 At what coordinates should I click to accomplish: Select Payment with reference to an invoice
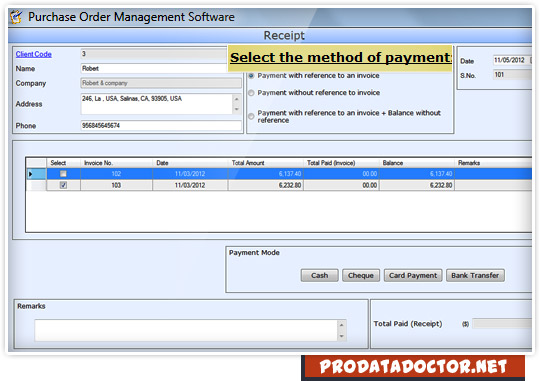tap(251, 75)
